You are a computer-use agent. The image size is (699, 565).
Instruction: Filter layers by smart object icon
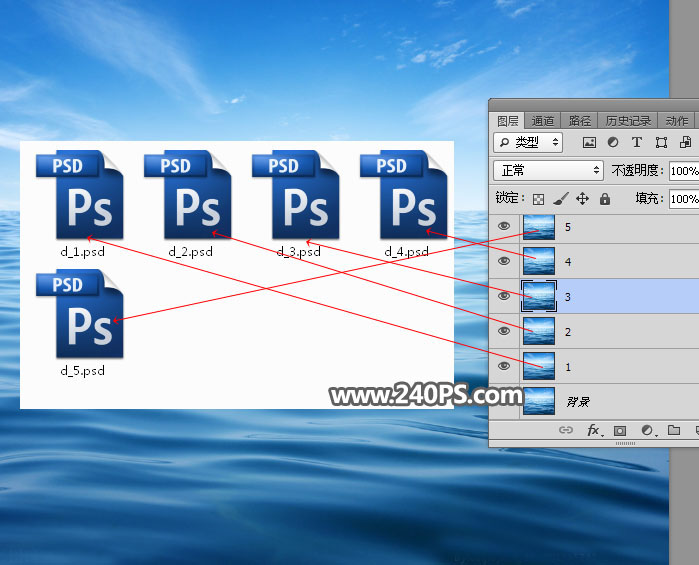[x=685, y=142]
